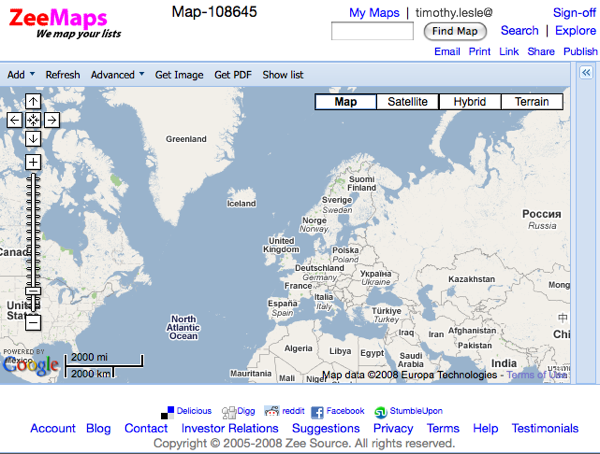Click the Share link
The width and height of the screenshot is (600, 454).
(541, 51)
